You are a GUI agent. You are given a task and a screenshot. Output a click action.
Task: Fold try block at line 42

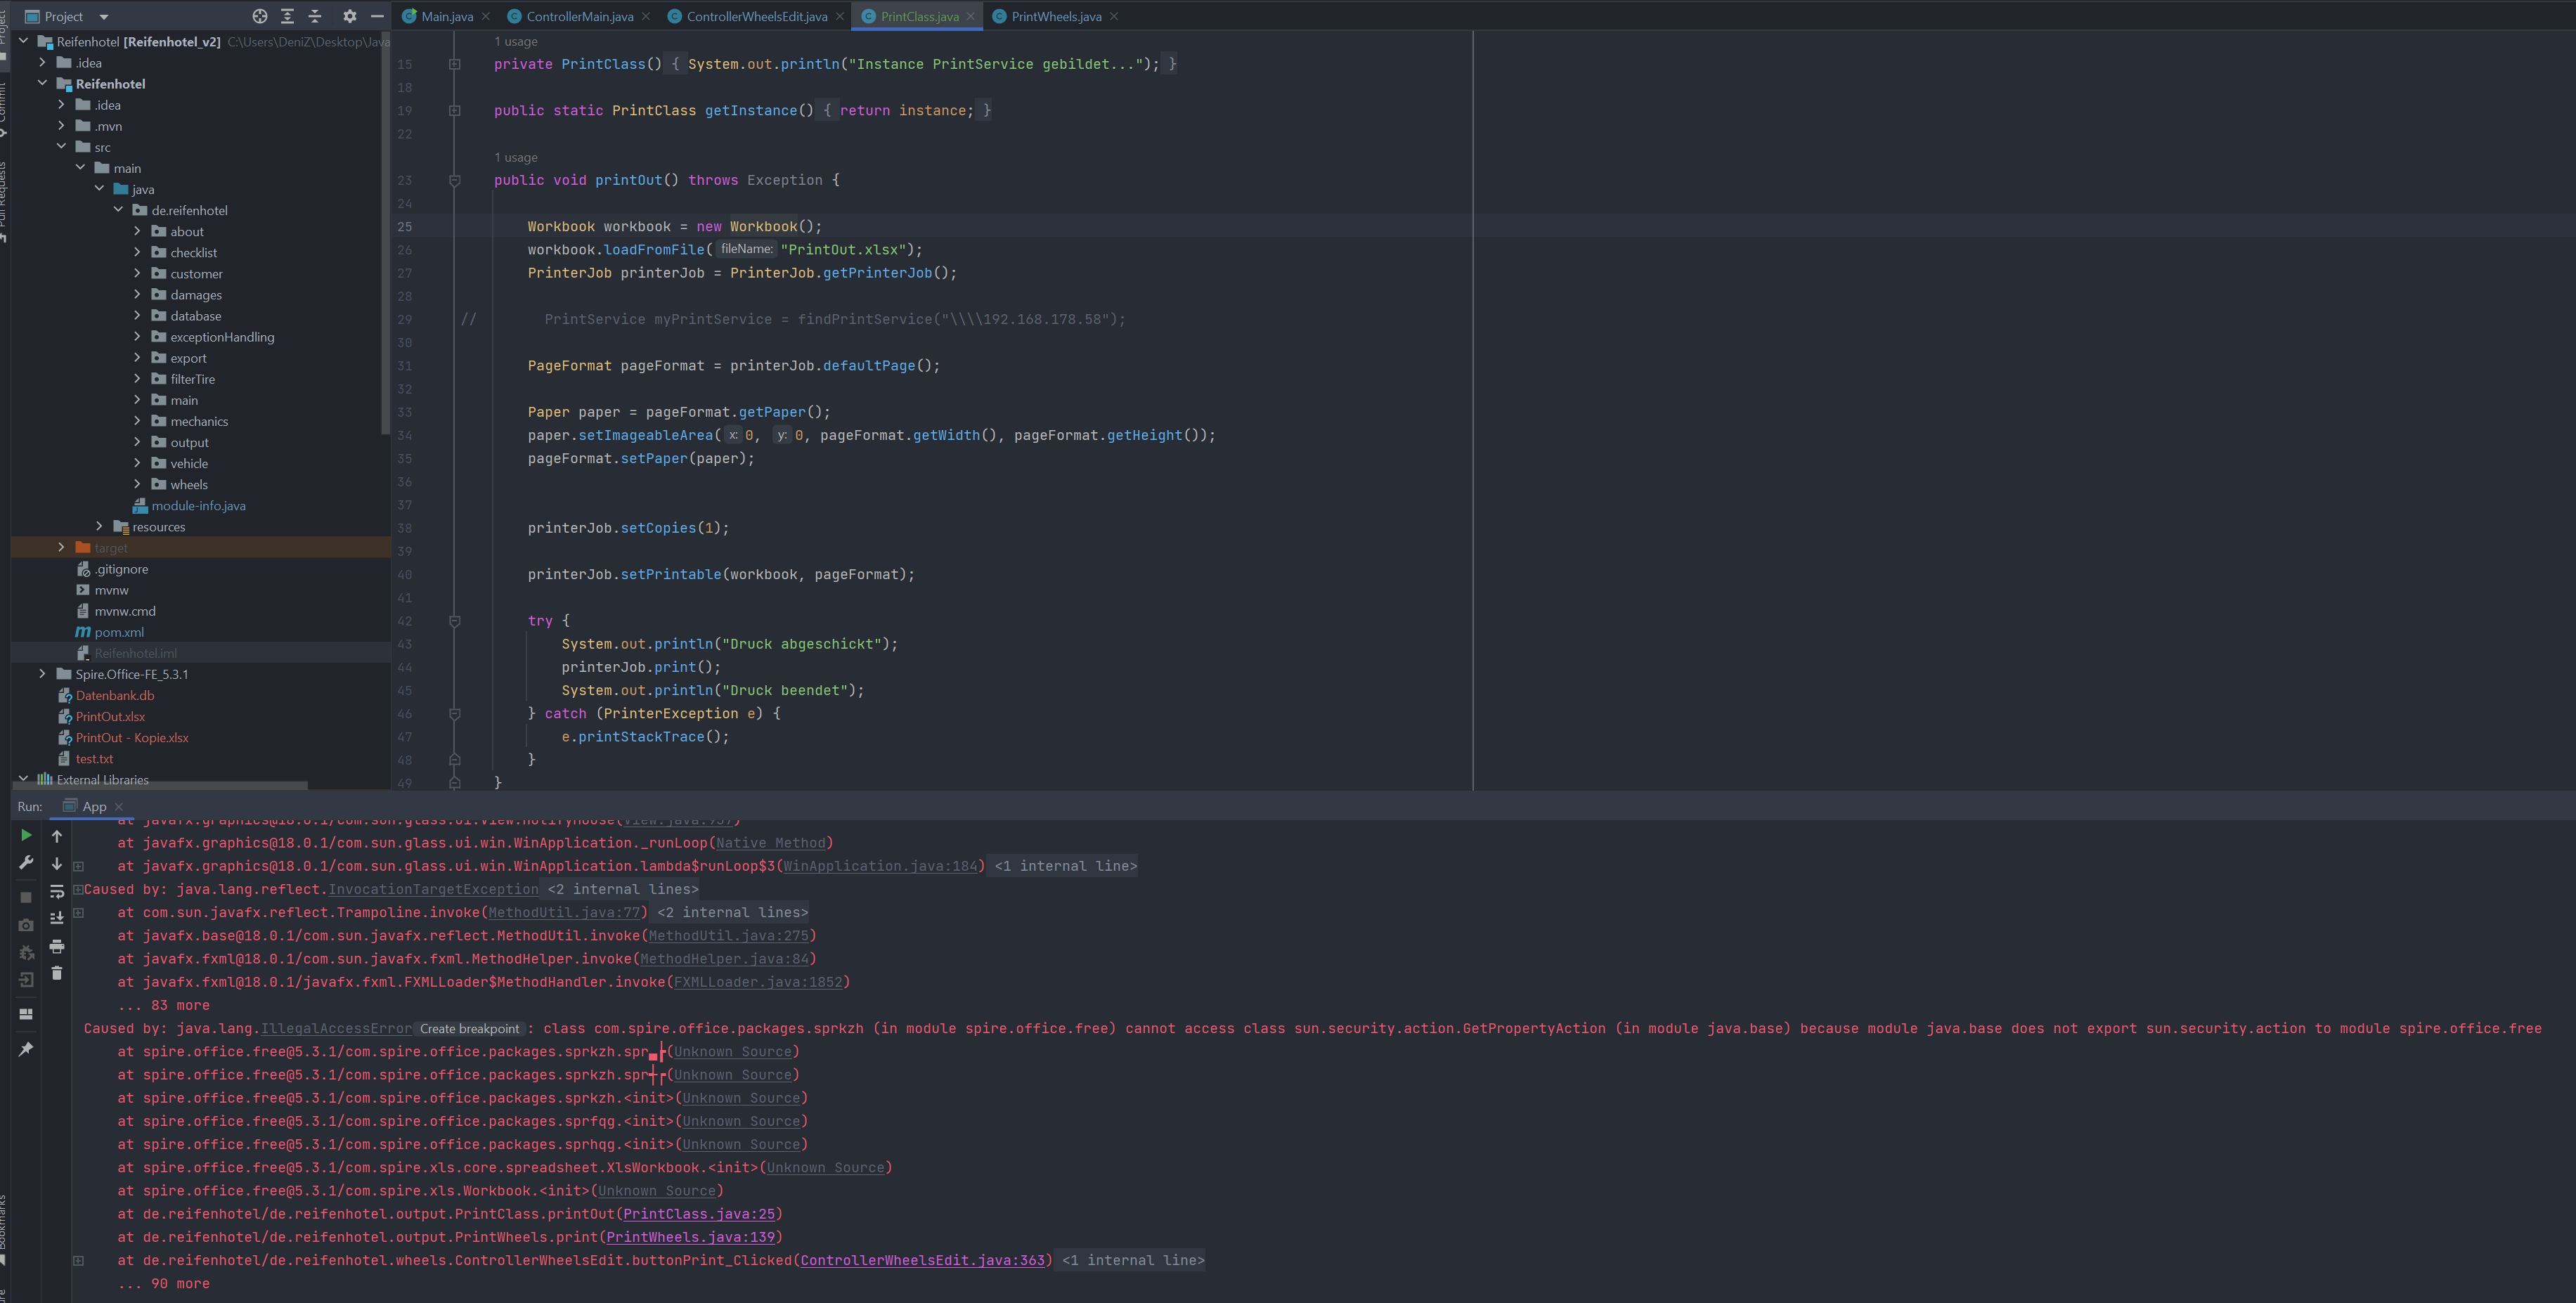pos(455,621)
